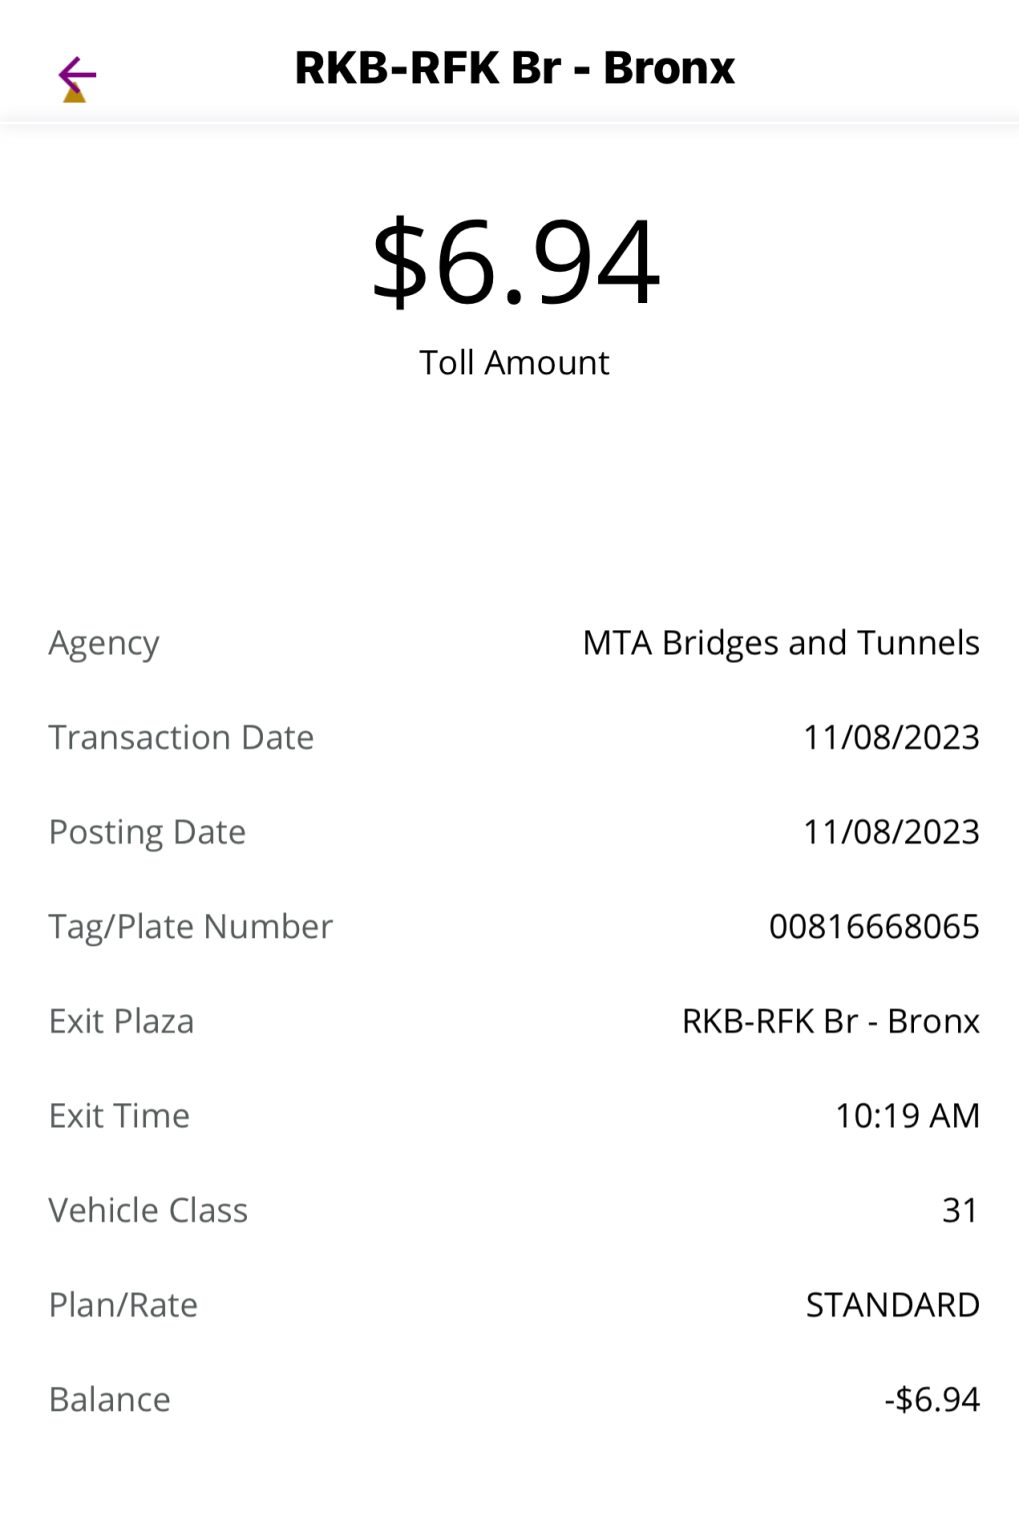Tap the STANDARD plan rate value
This screenshot has height=1536, width=1019.
(892, 1304)
